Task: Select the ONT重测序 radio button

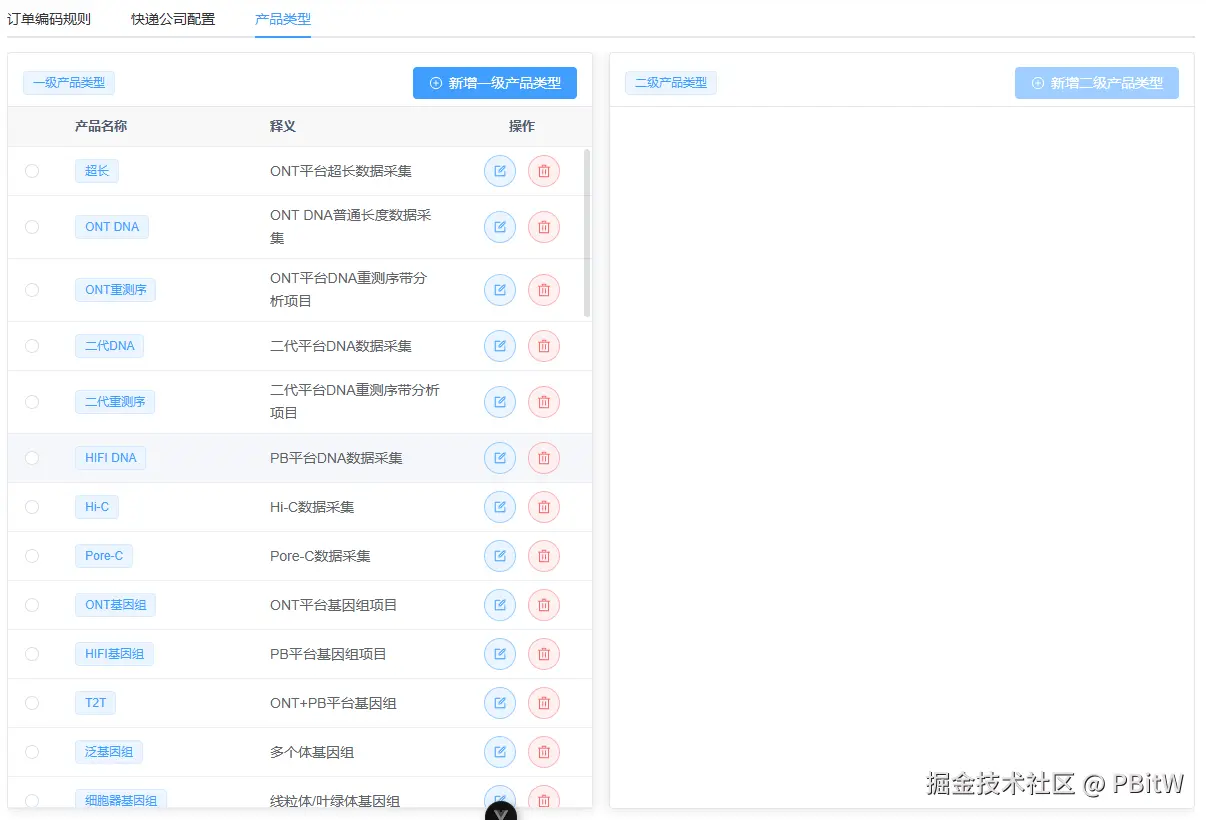Action: (32, 290)
